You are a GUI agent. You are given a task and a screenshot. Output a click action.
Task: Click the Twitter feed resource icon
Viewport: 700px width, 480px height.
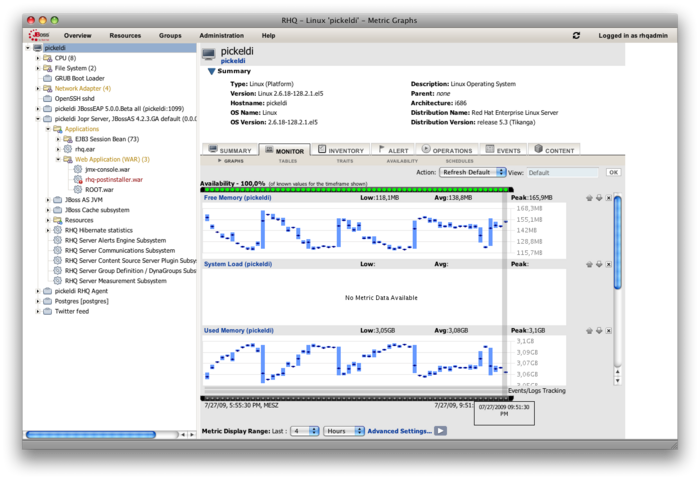click(48, 311)
